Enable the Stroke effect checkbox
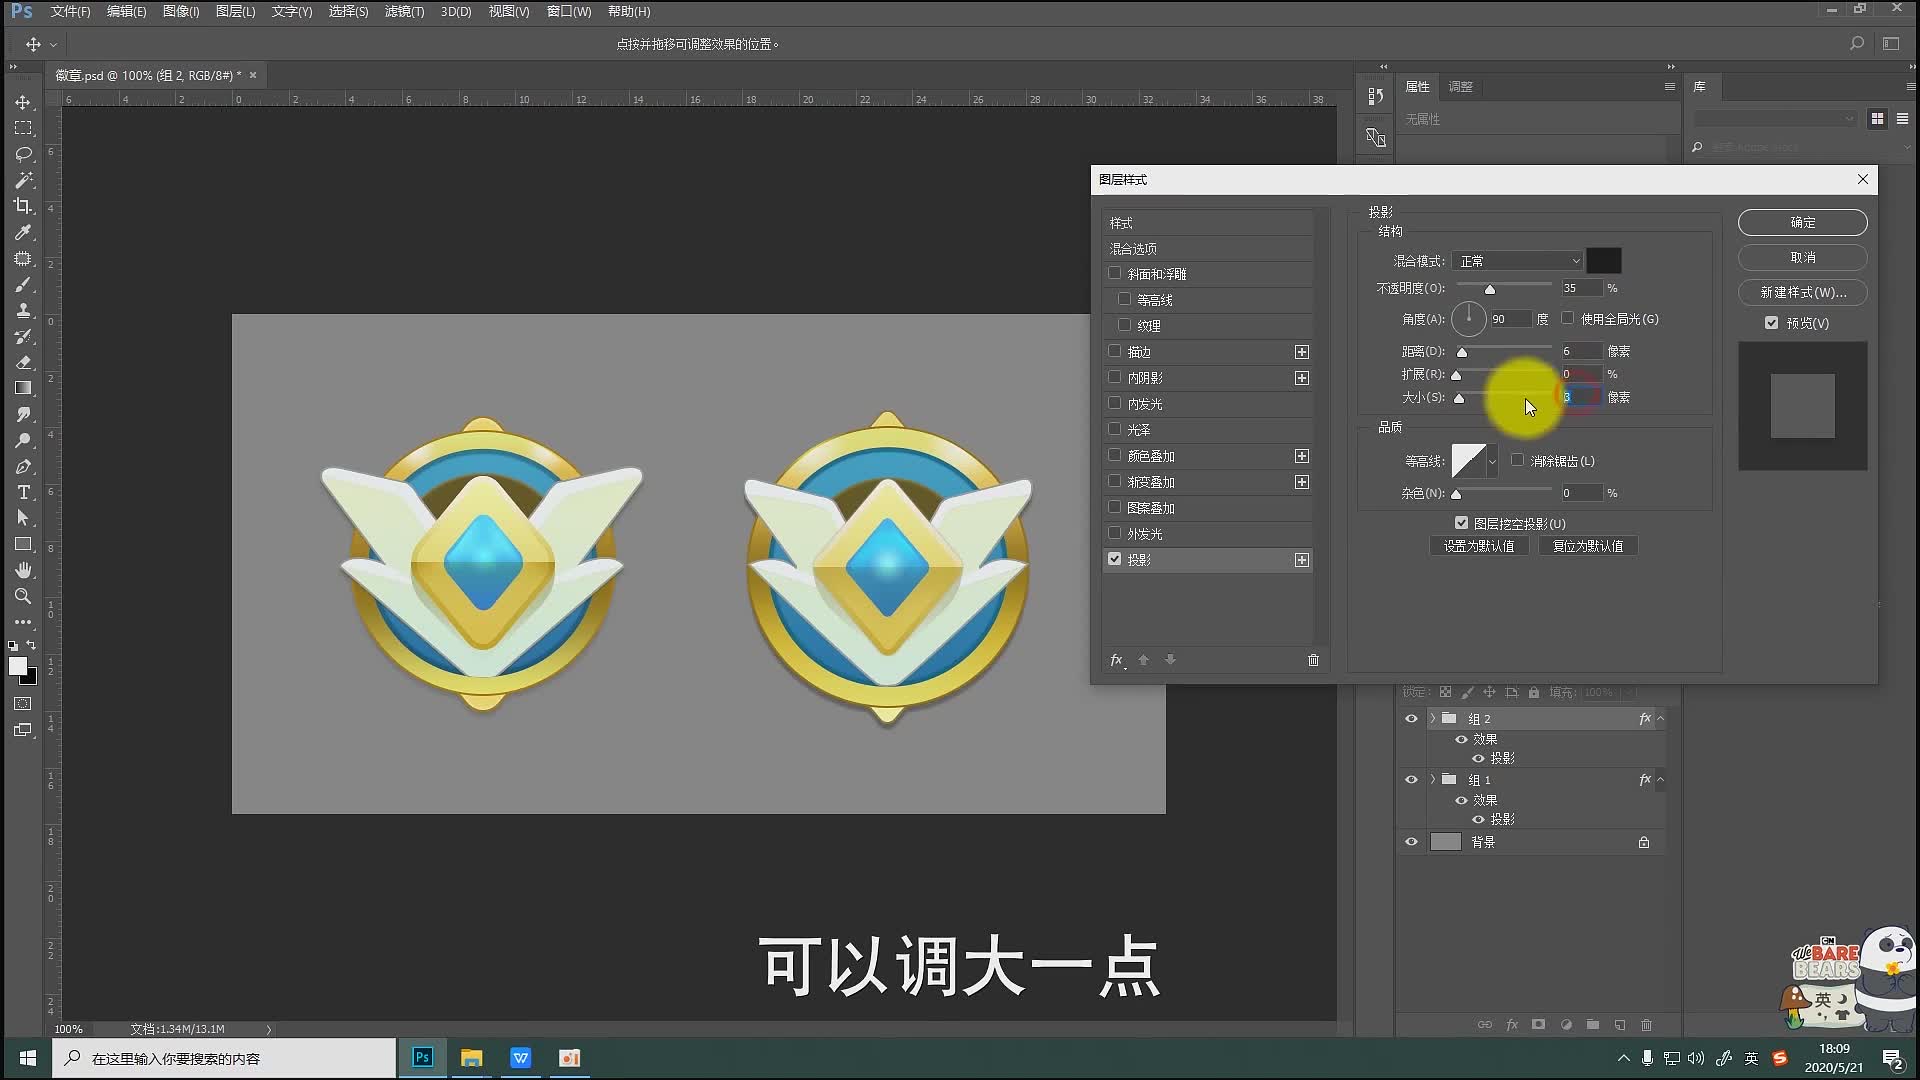 click(1115, 351)
